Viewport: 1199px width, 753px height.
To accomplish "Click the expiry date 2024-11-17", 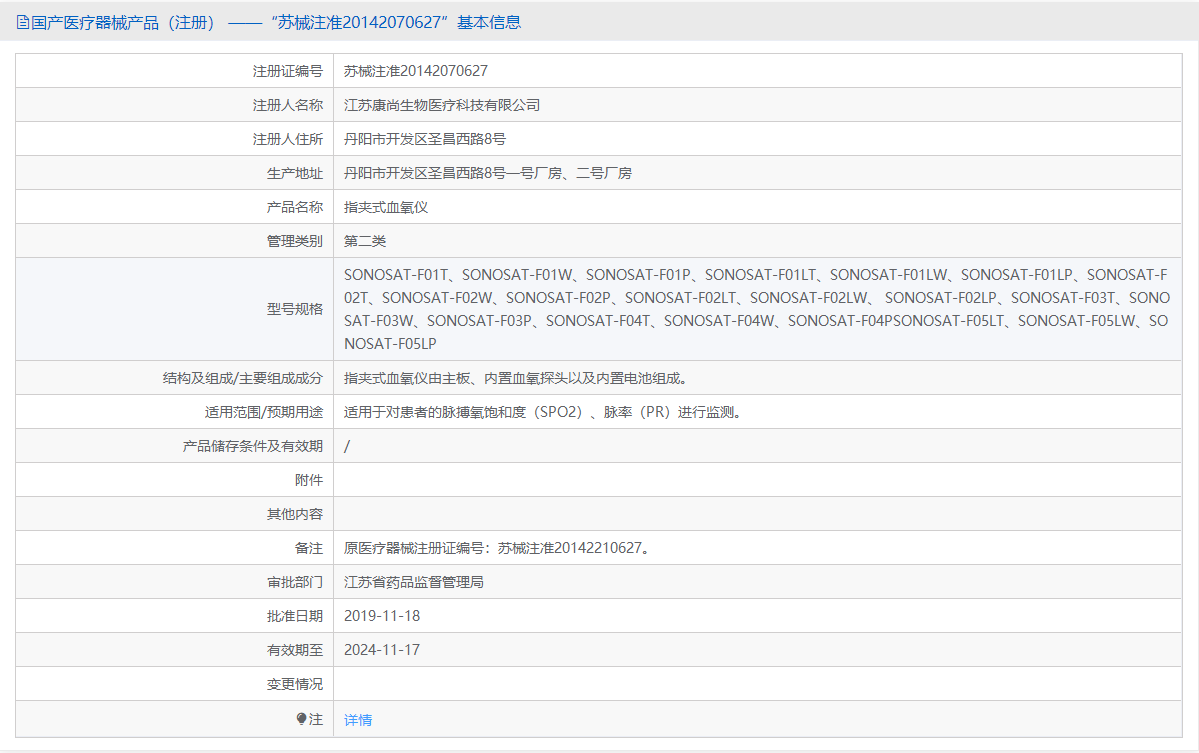I will pos(381,649).
